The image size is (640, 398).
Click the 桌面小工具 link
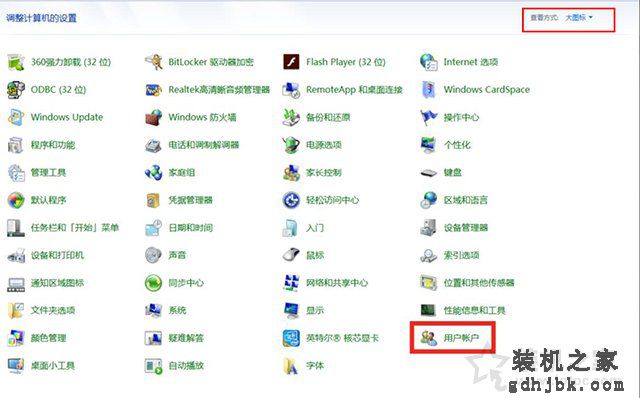(53, 366)
